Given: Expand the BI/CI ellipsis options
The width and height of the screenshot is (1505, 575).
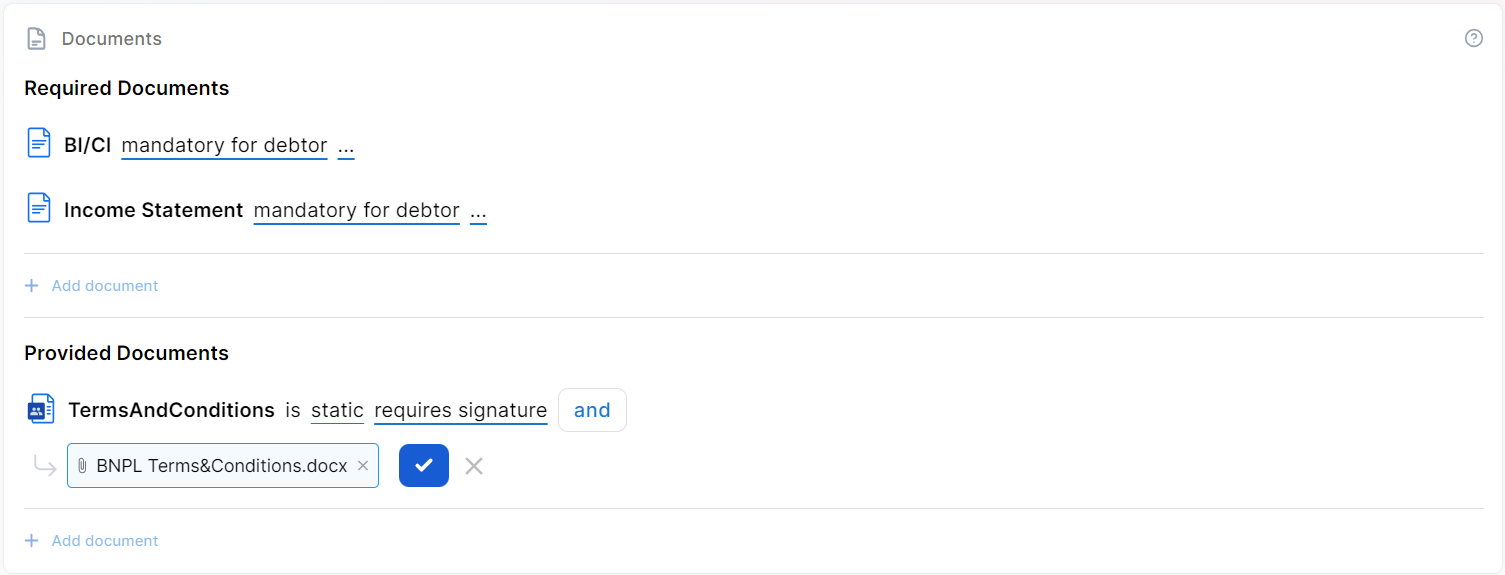Looking at the screenshot, I should (346, 146).
